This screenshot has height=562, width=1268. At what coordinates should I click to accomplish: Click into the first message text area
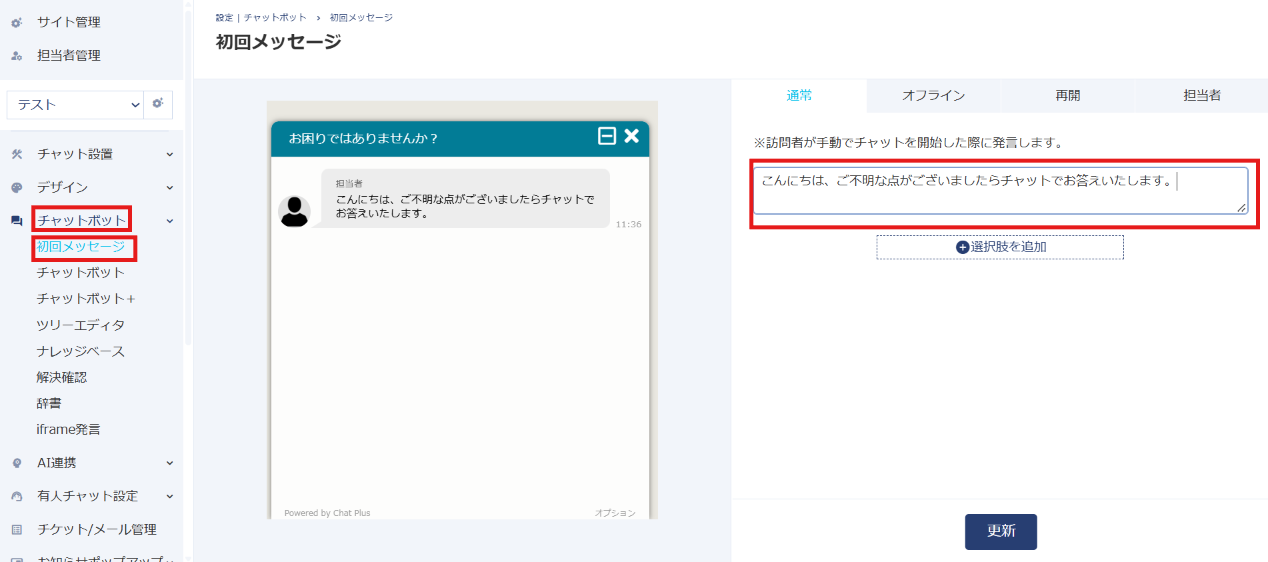pos(1000,190)
